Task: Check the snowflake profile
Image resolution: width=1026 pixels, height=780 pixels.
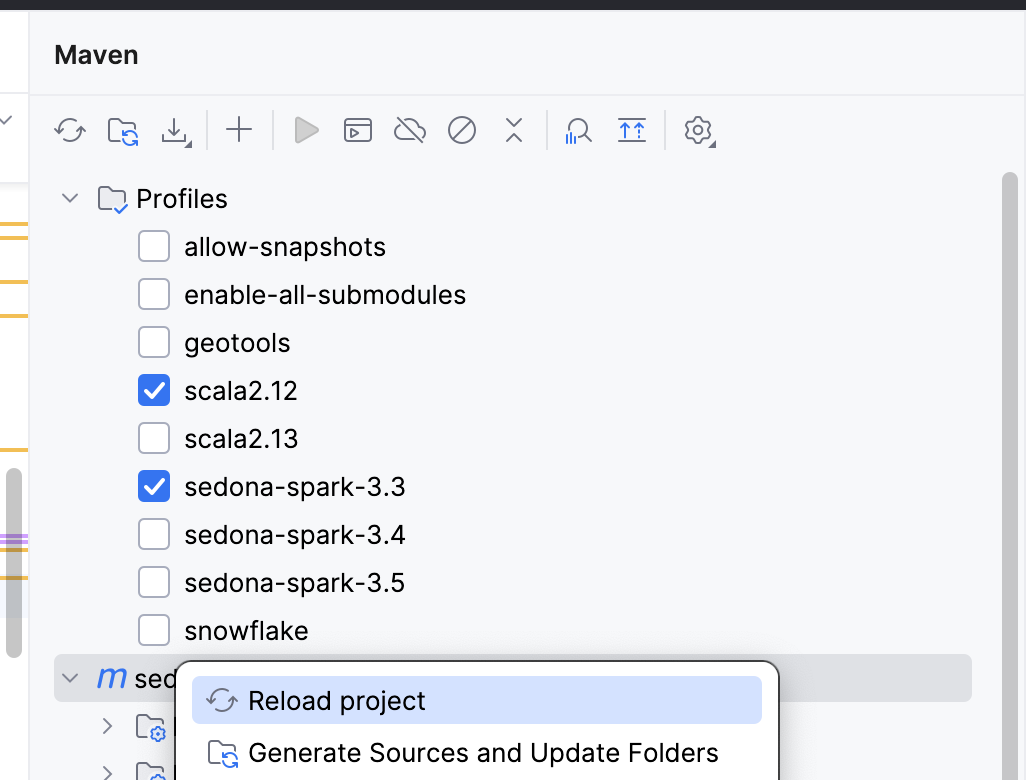Action: (x=154, y=630)
